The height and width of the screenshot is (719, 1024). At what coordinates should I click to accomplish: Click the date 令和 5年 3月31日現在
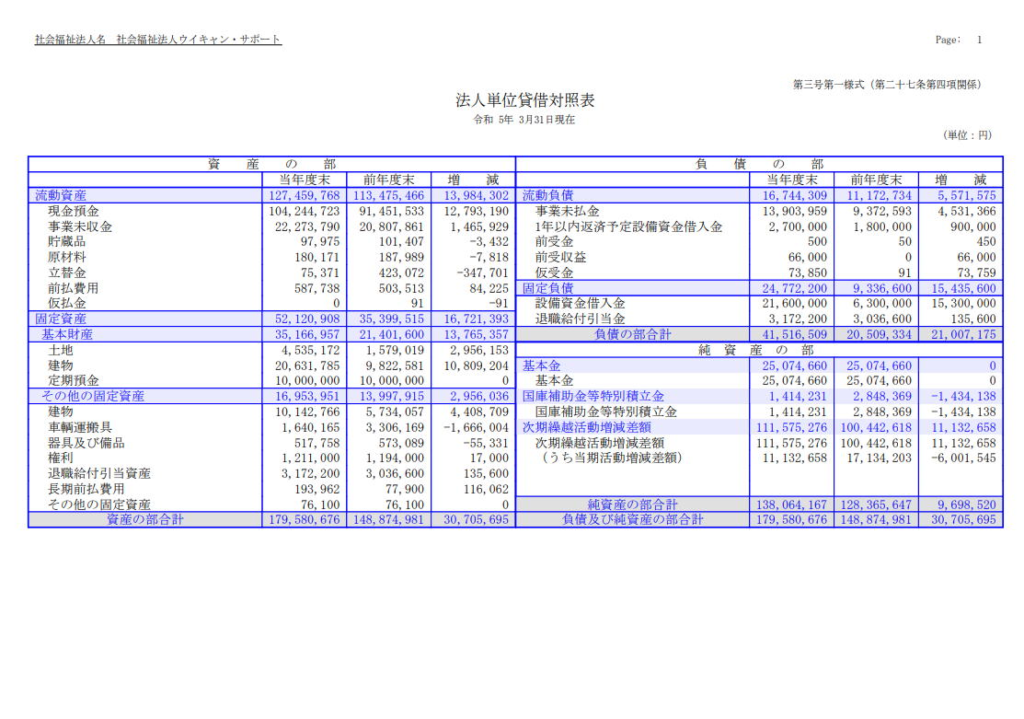(525, 120)
